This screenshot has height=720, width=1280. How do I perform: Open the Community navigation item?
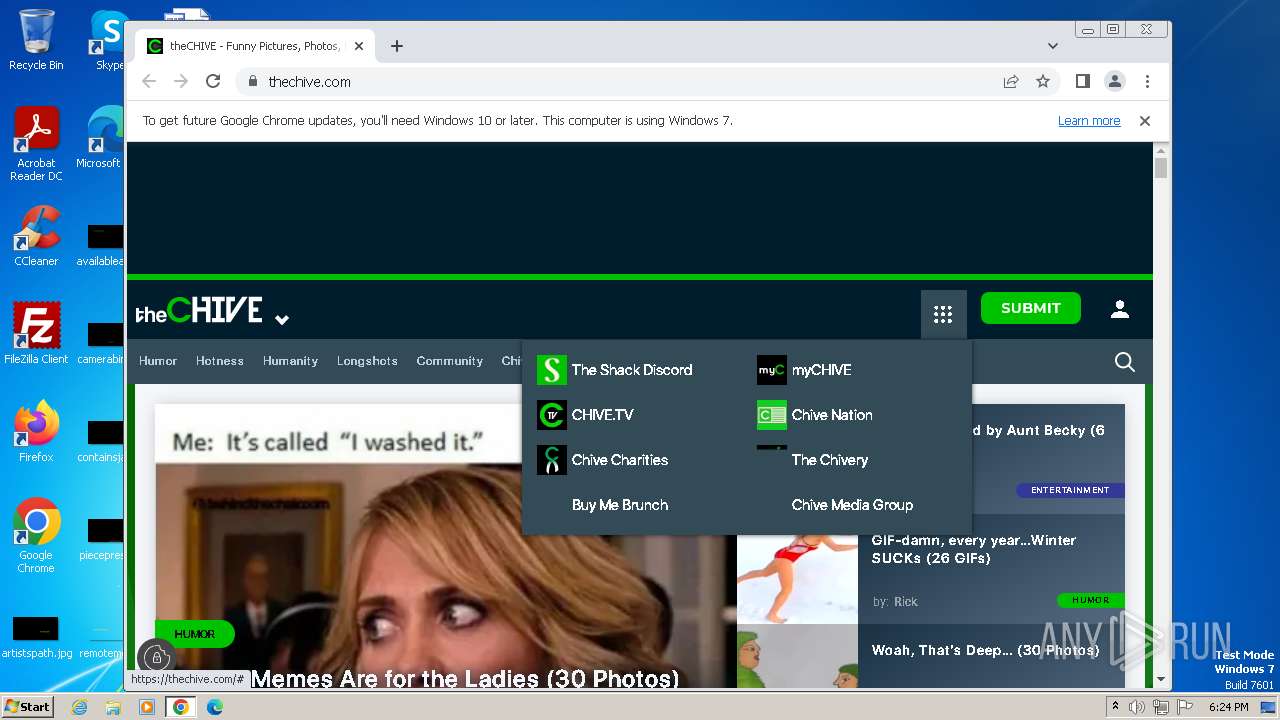450,361
